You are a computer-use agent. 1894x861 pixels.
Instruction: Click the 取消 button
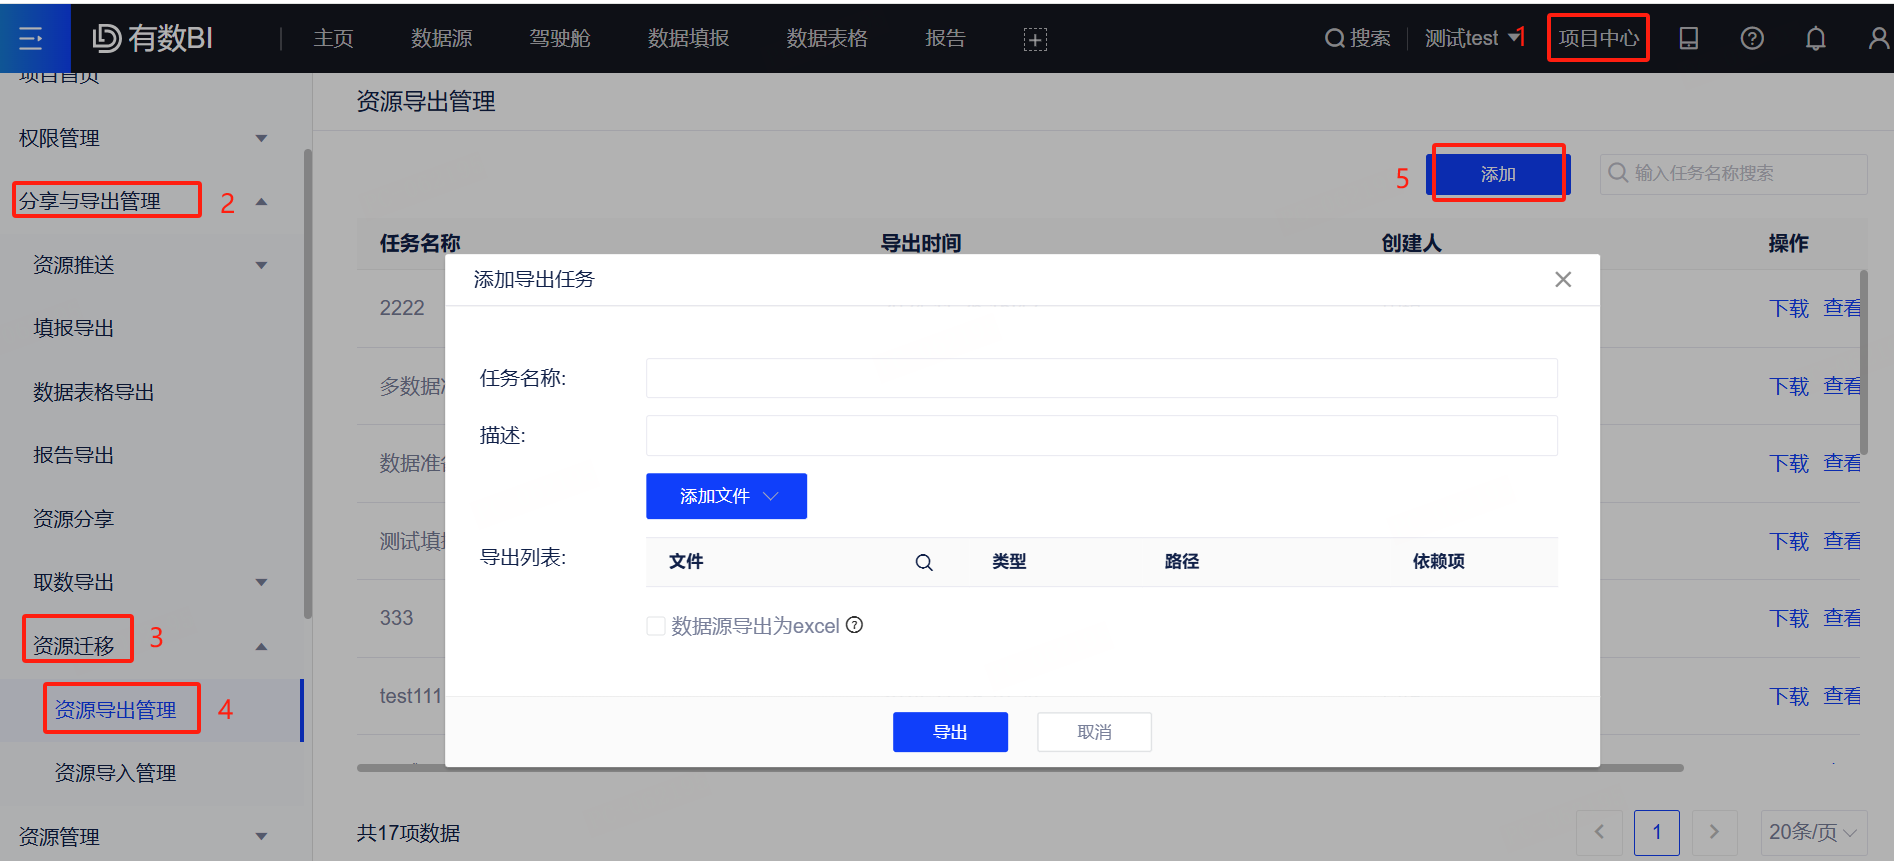pos(1094,732)
